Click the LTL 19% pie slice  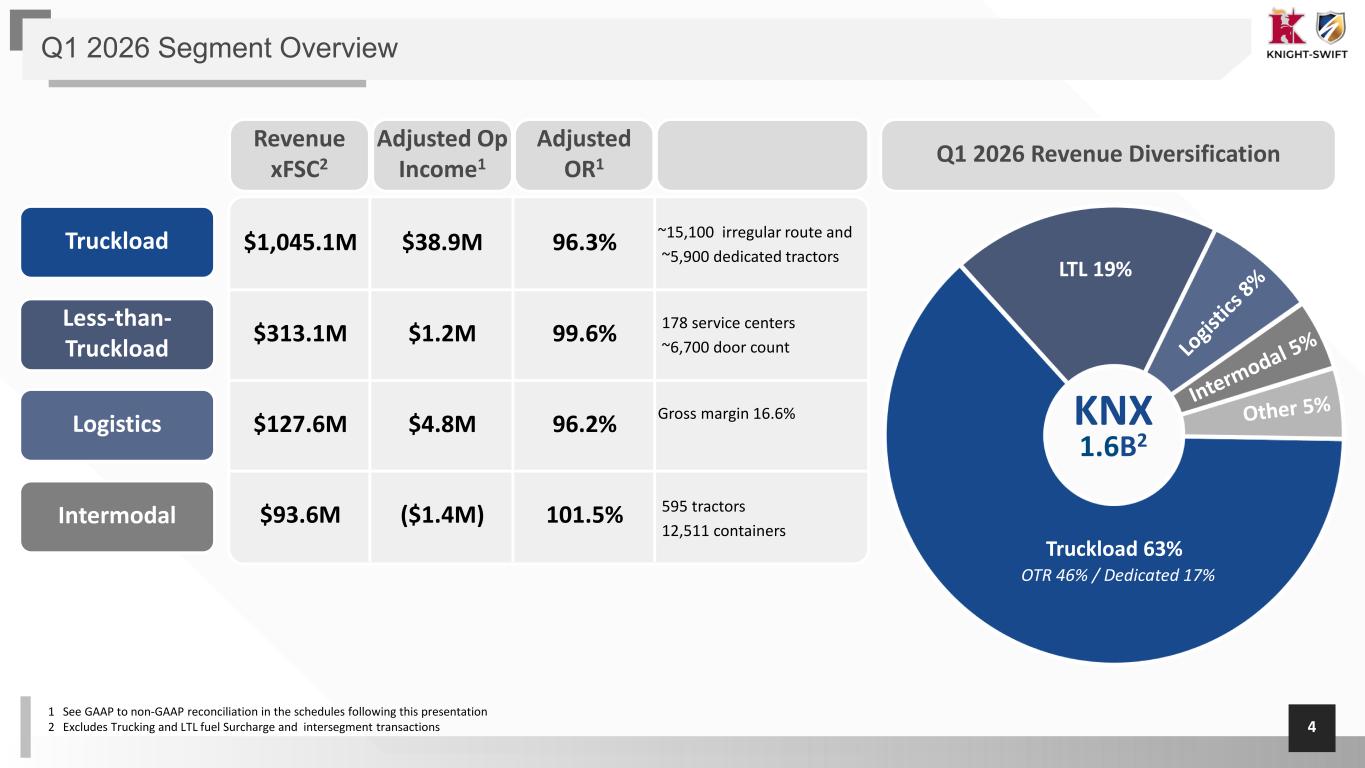point(1090,280)
